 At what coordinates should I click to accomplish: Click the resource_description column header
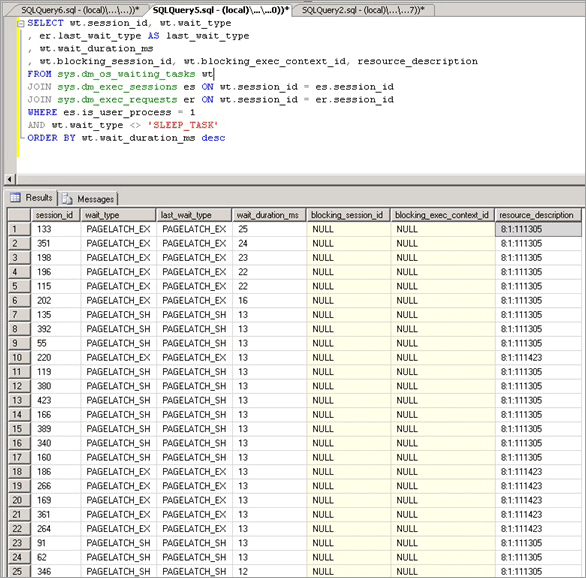(x=538, y=215)
